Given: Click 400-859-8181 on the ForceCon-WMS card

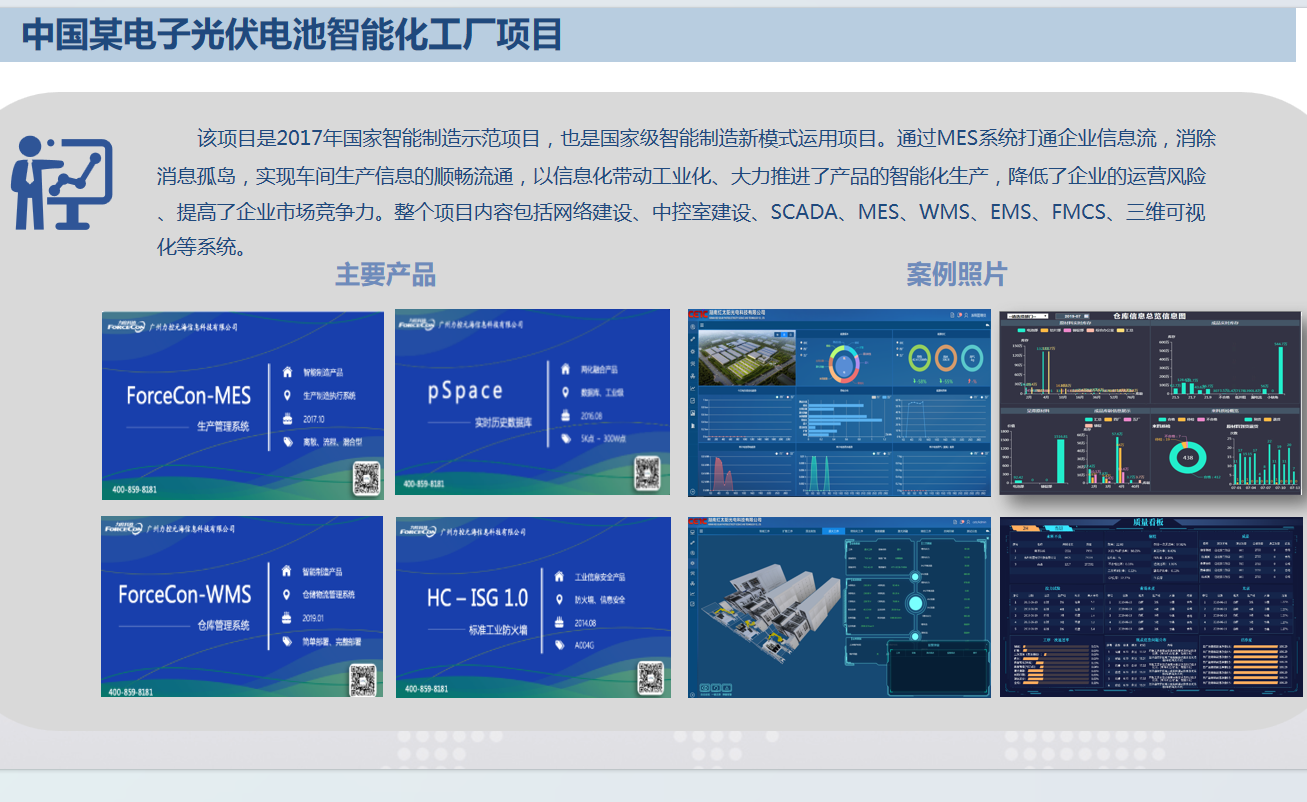Looking at the screenshot, I should coord(131,692).
